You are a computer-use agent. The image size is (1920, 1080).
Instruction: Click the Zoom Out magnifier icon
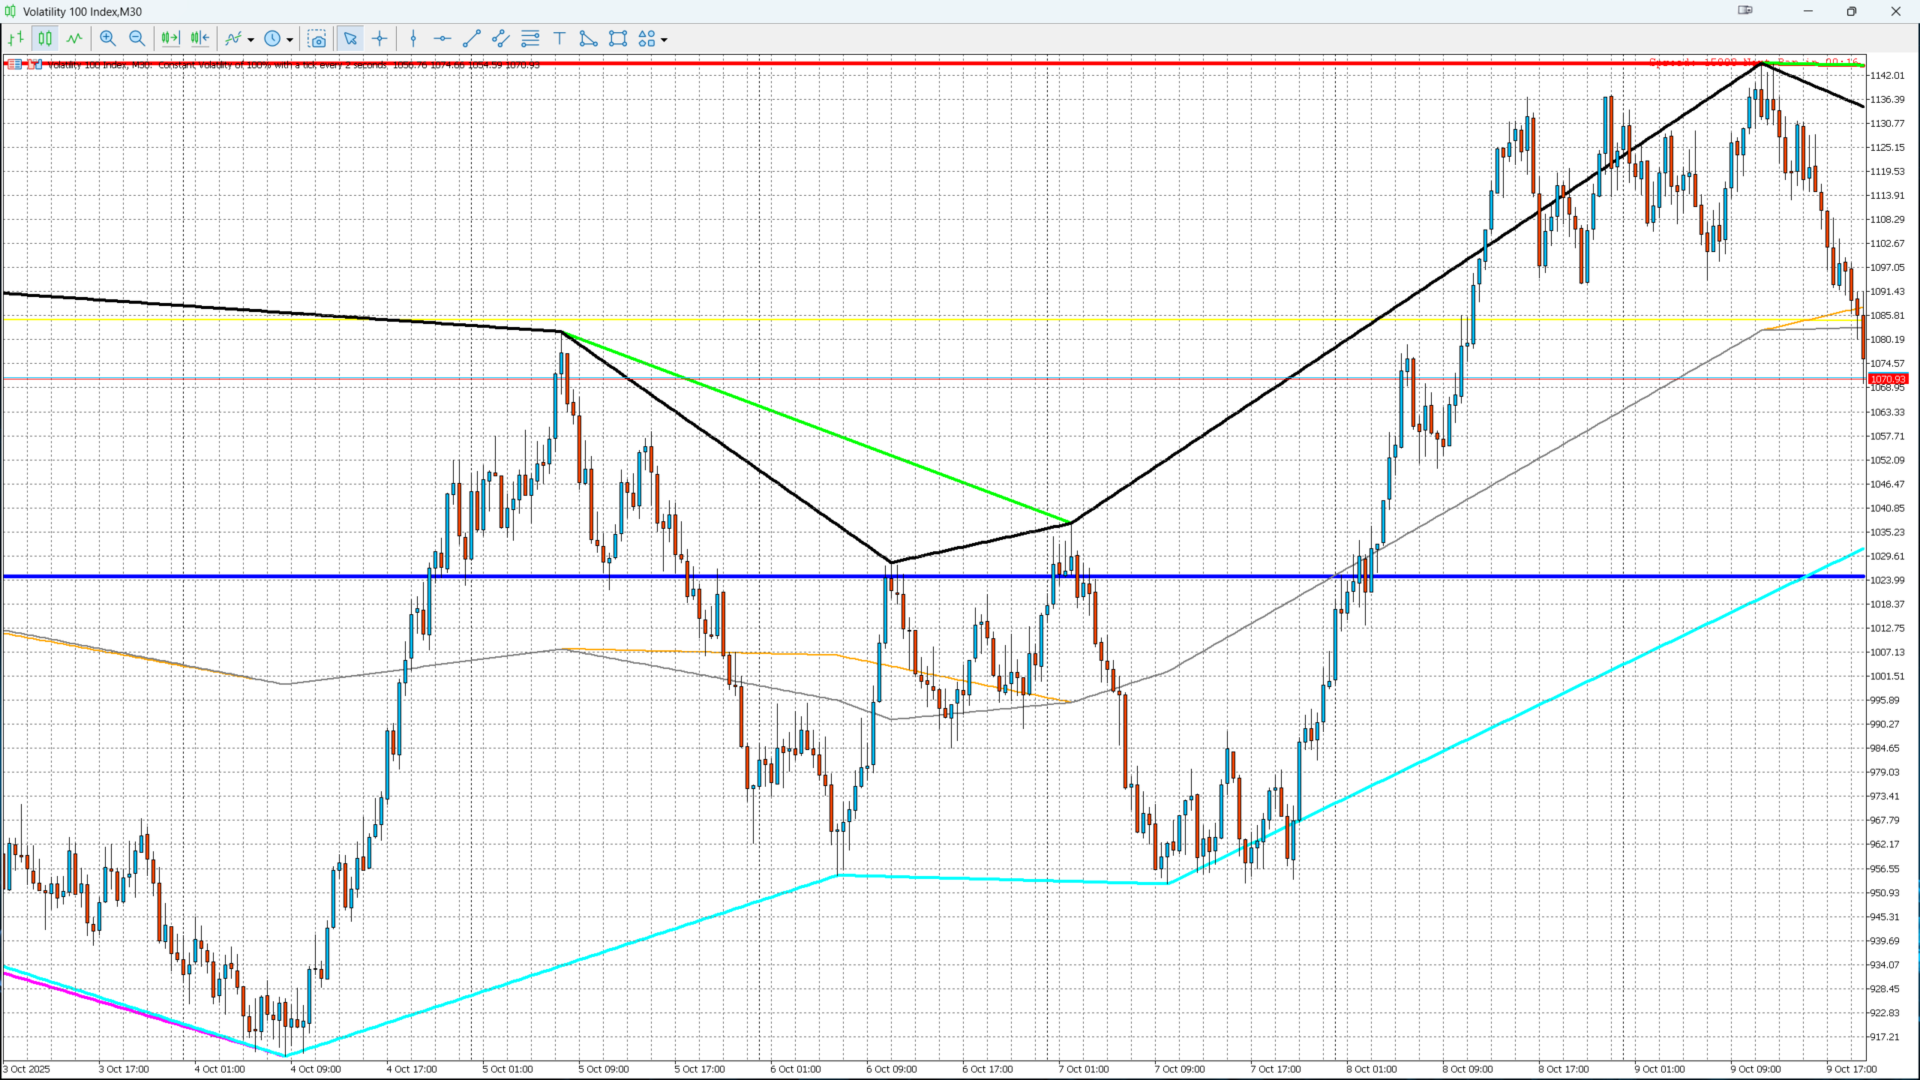pos(137,39)
